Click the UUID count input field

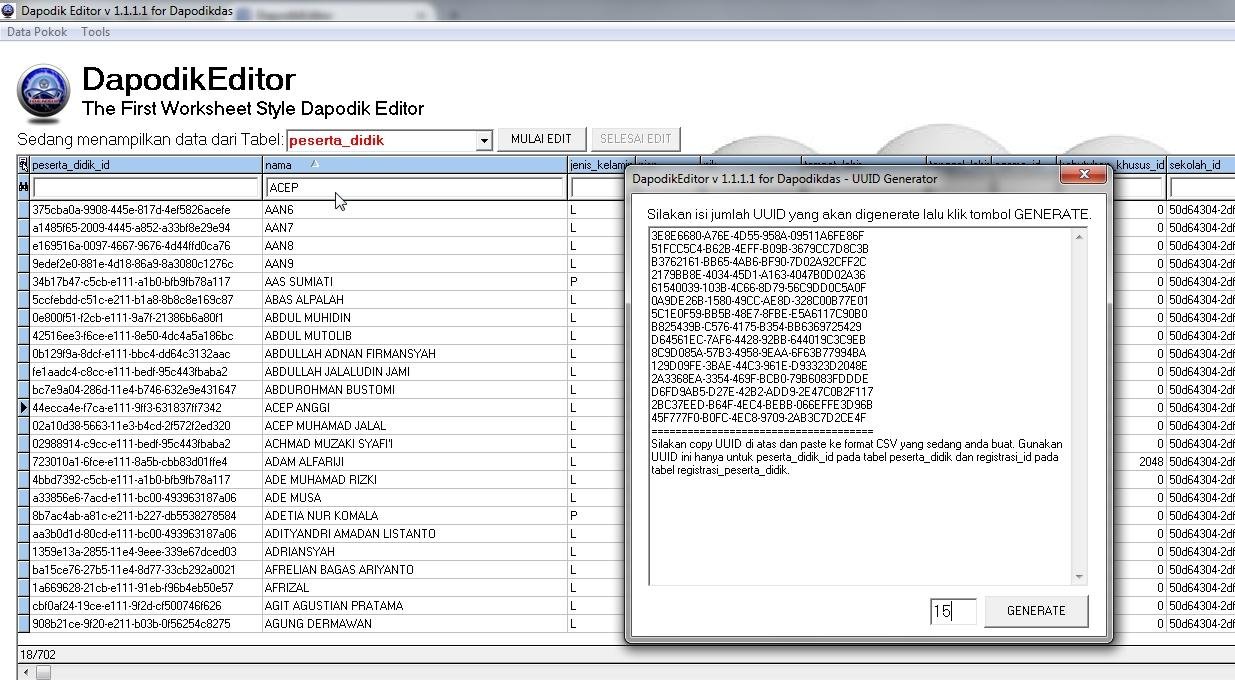click(953, 611)
